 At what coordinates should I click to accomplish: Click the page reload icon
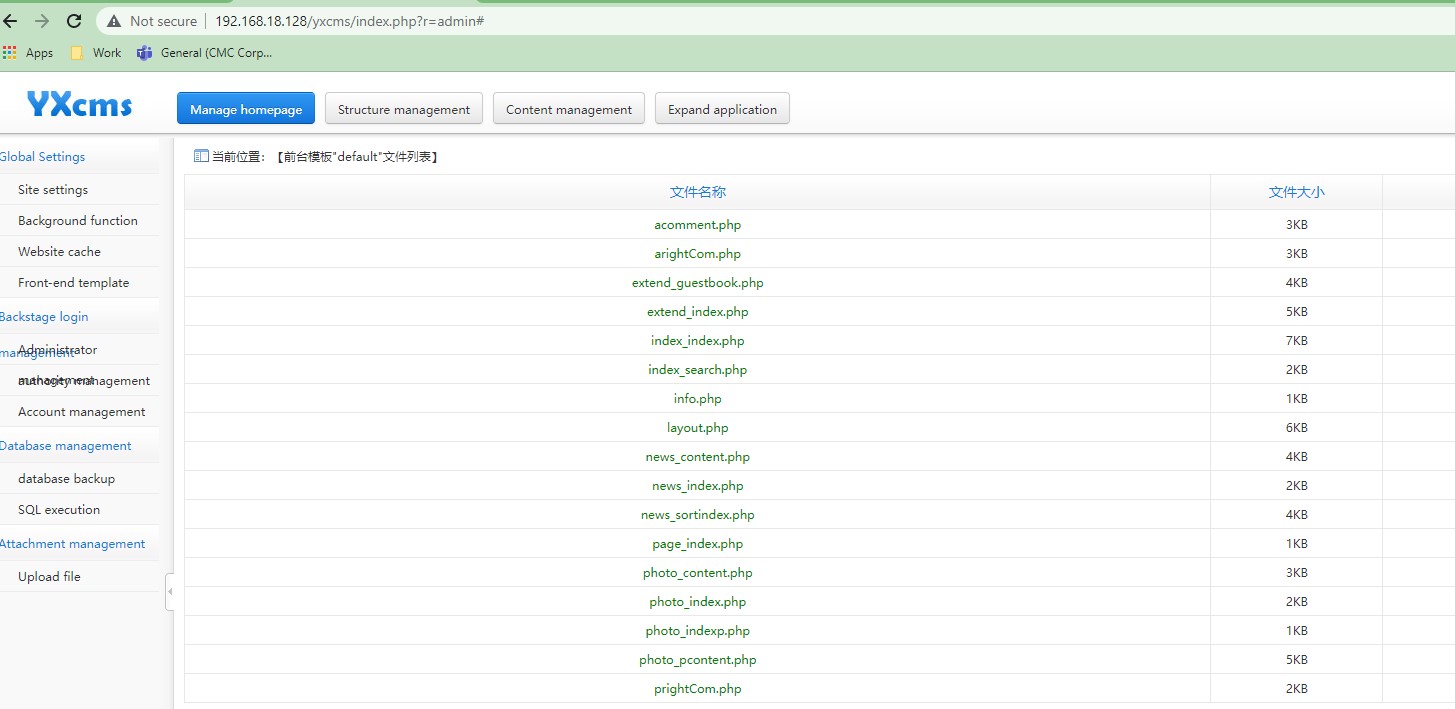click(71, 20)
